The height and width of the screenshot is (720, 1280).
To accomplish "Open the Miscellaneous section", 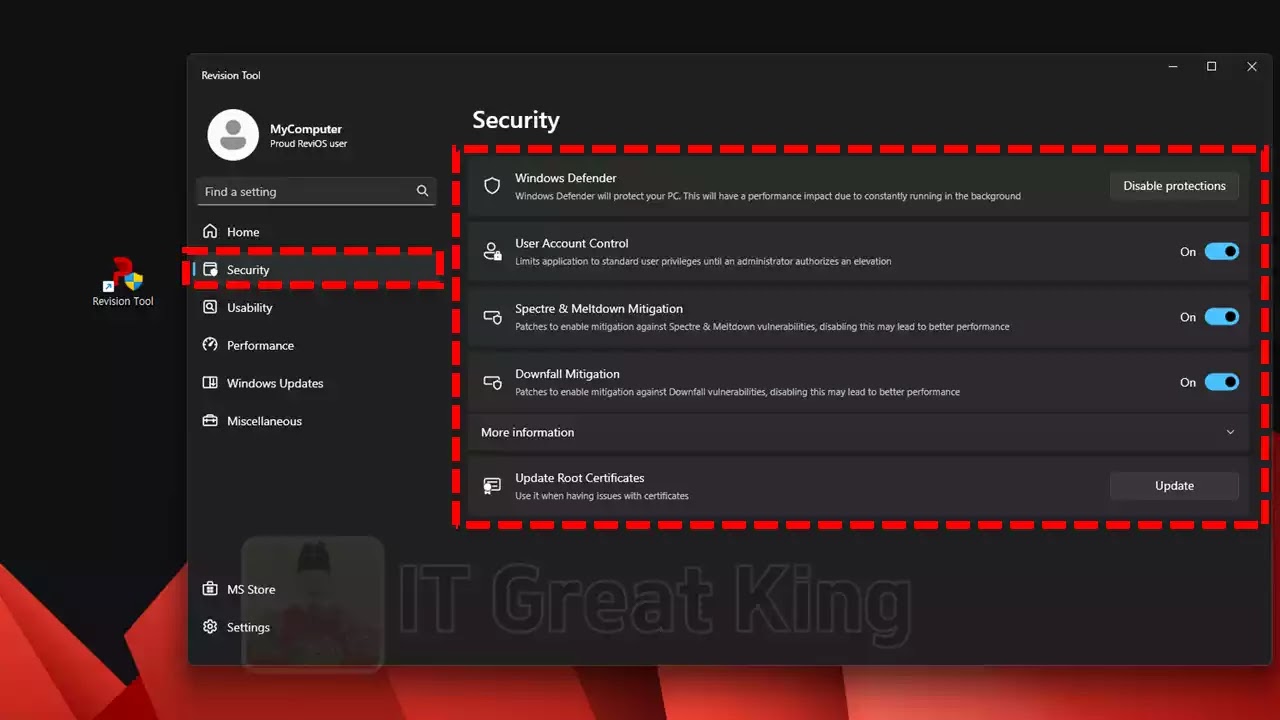I will click(316, 421).
